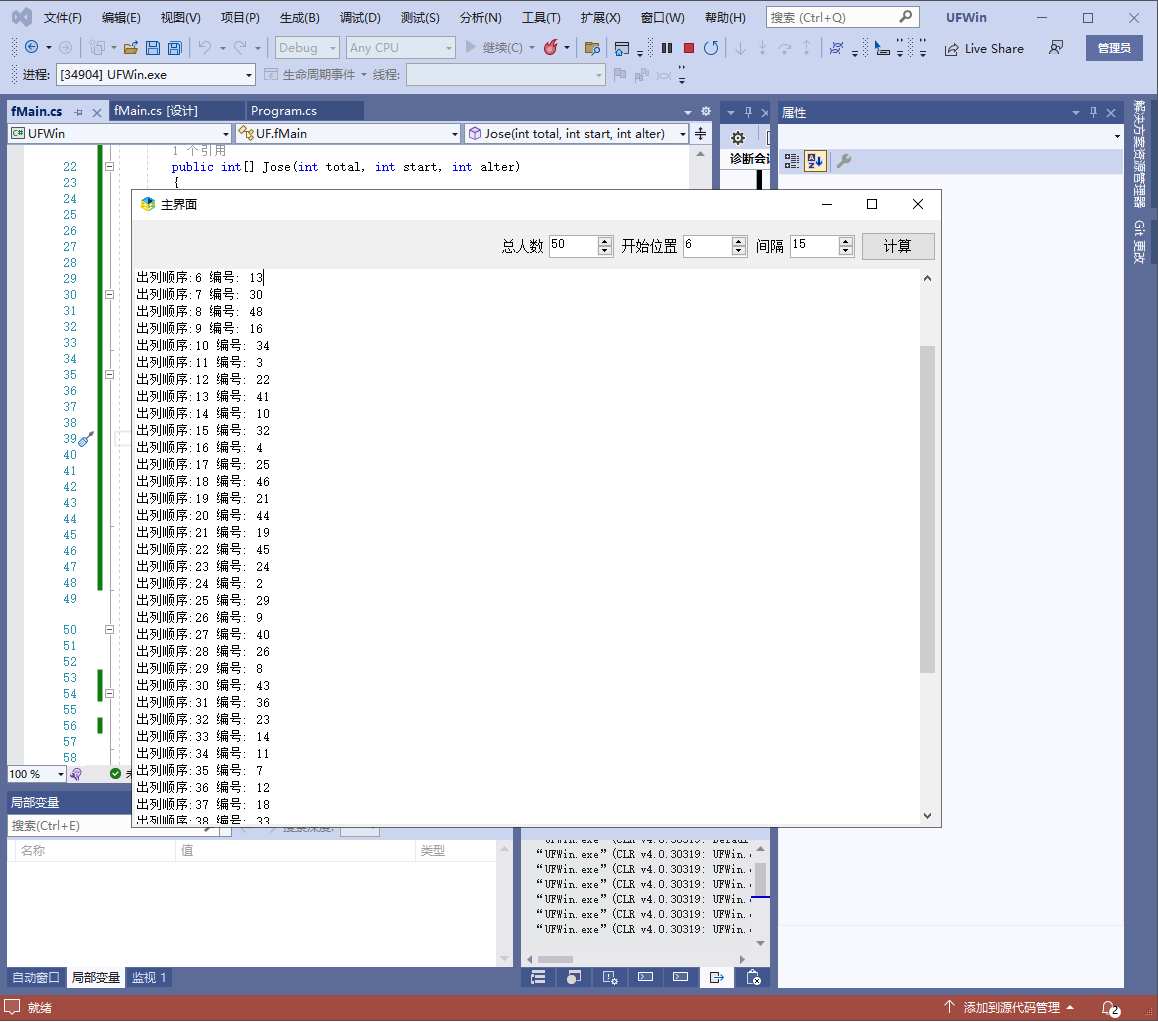The width and height of the screenshot is (1158, 1022).
Task: Click the green no-issues check icon
Action: [x=115, y=774]
